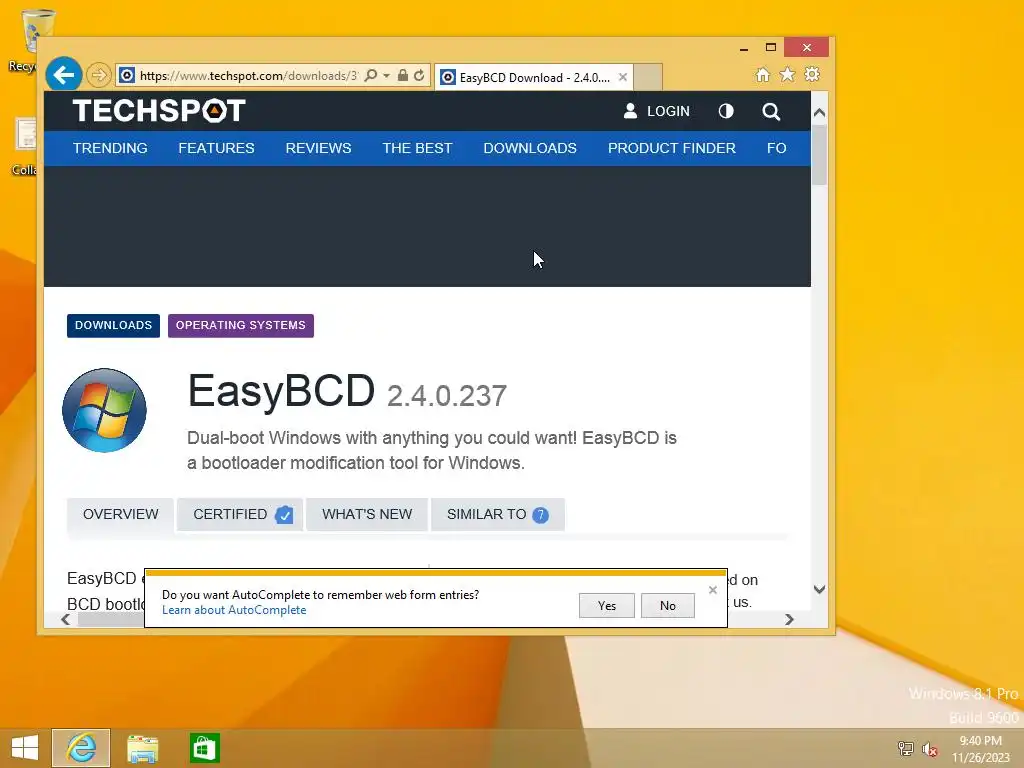Click the vertical scrollbar up arrow
The image size is (1024, 768).
pos(820,113)
